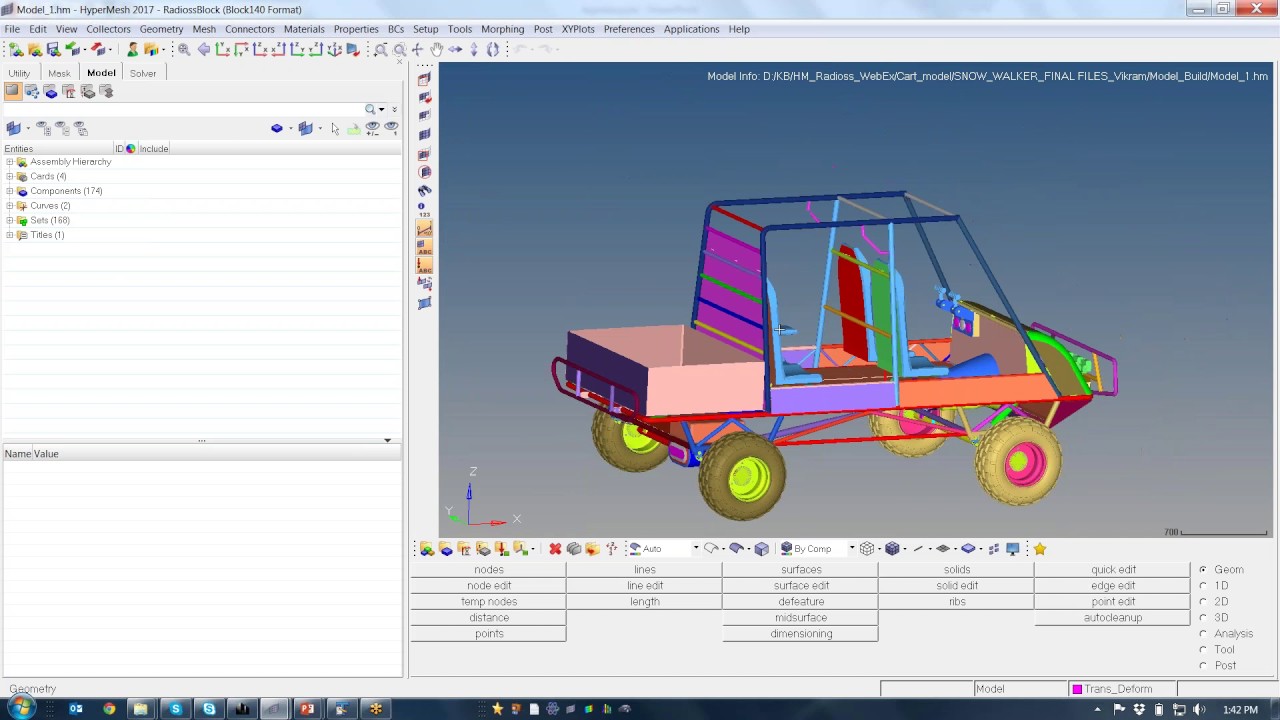Screen dimensions: 1280x720
Task: Switch to the Utility tab
Action: tap(19, 73)
